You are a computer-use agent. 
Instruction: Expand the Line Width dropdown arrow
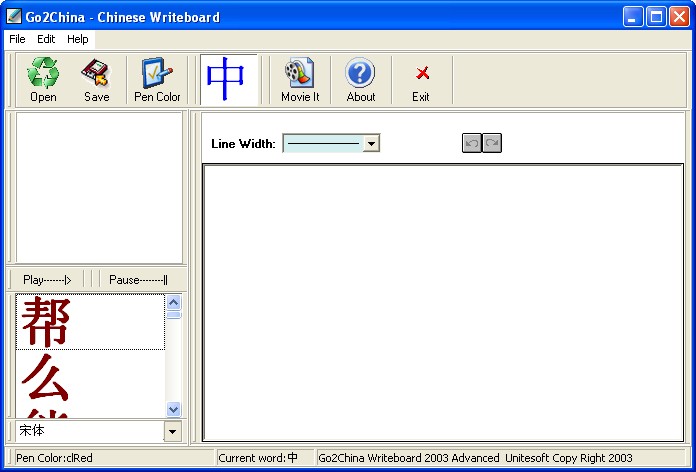tap(371, 143)
